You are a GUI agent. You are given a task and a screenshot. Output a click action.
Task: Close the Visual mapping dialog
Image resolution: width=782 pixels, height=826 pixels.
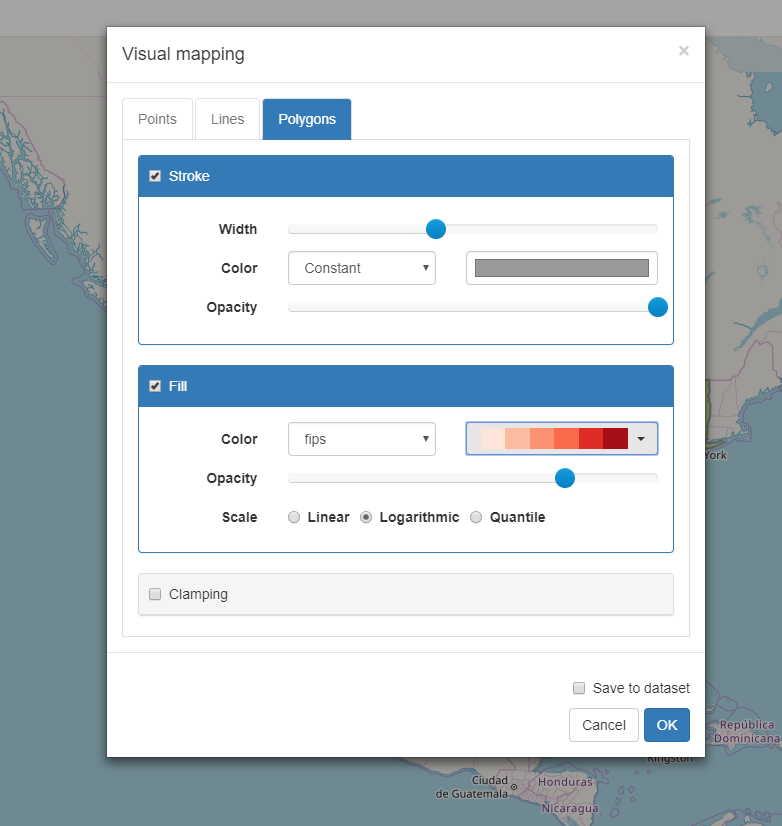(683, 51)
